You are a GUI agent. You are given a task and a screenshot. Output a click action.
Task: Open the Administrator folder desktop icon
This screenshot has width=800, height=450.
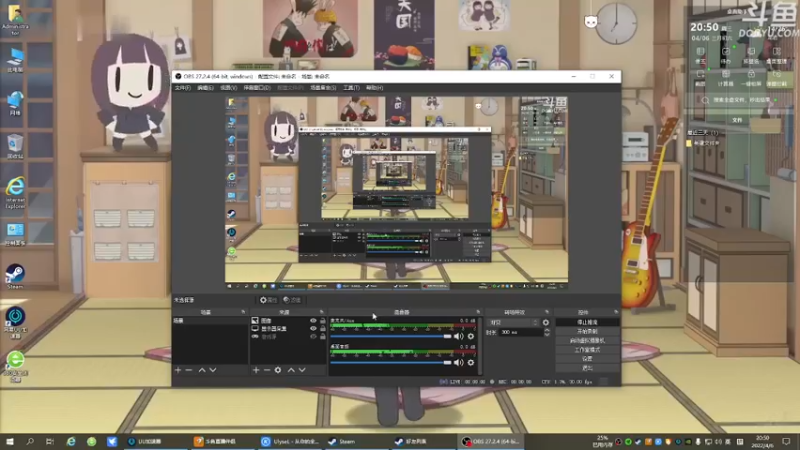coord(15,21)
